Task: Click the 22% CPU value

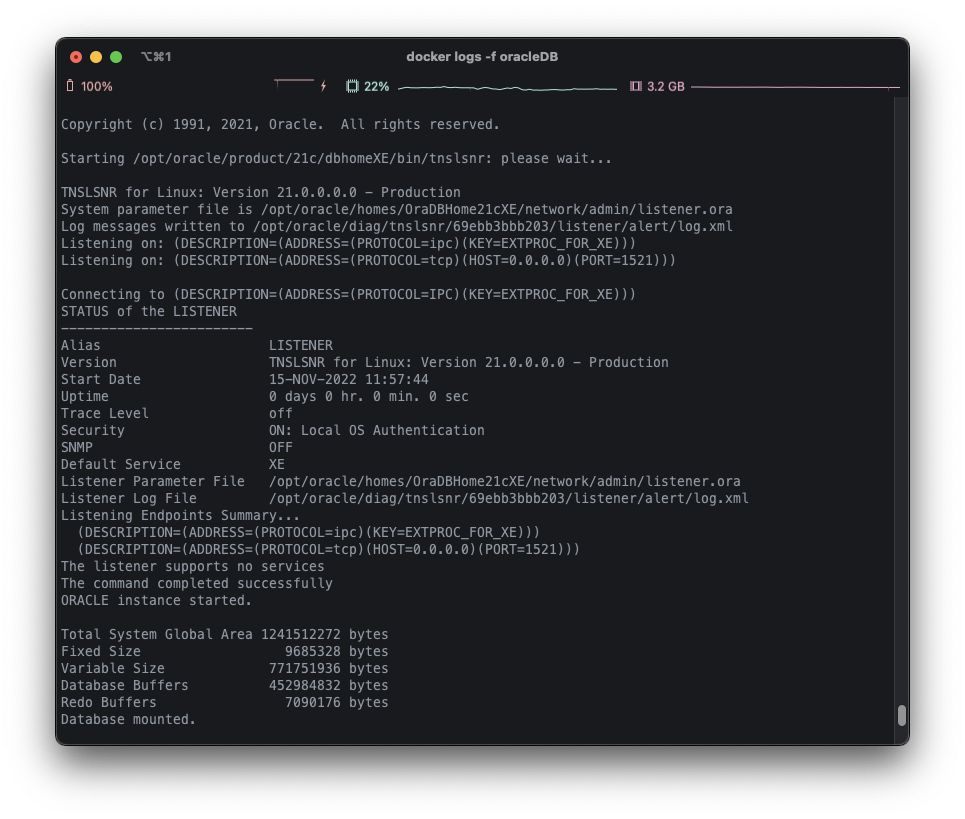Action: click(376, 86)
